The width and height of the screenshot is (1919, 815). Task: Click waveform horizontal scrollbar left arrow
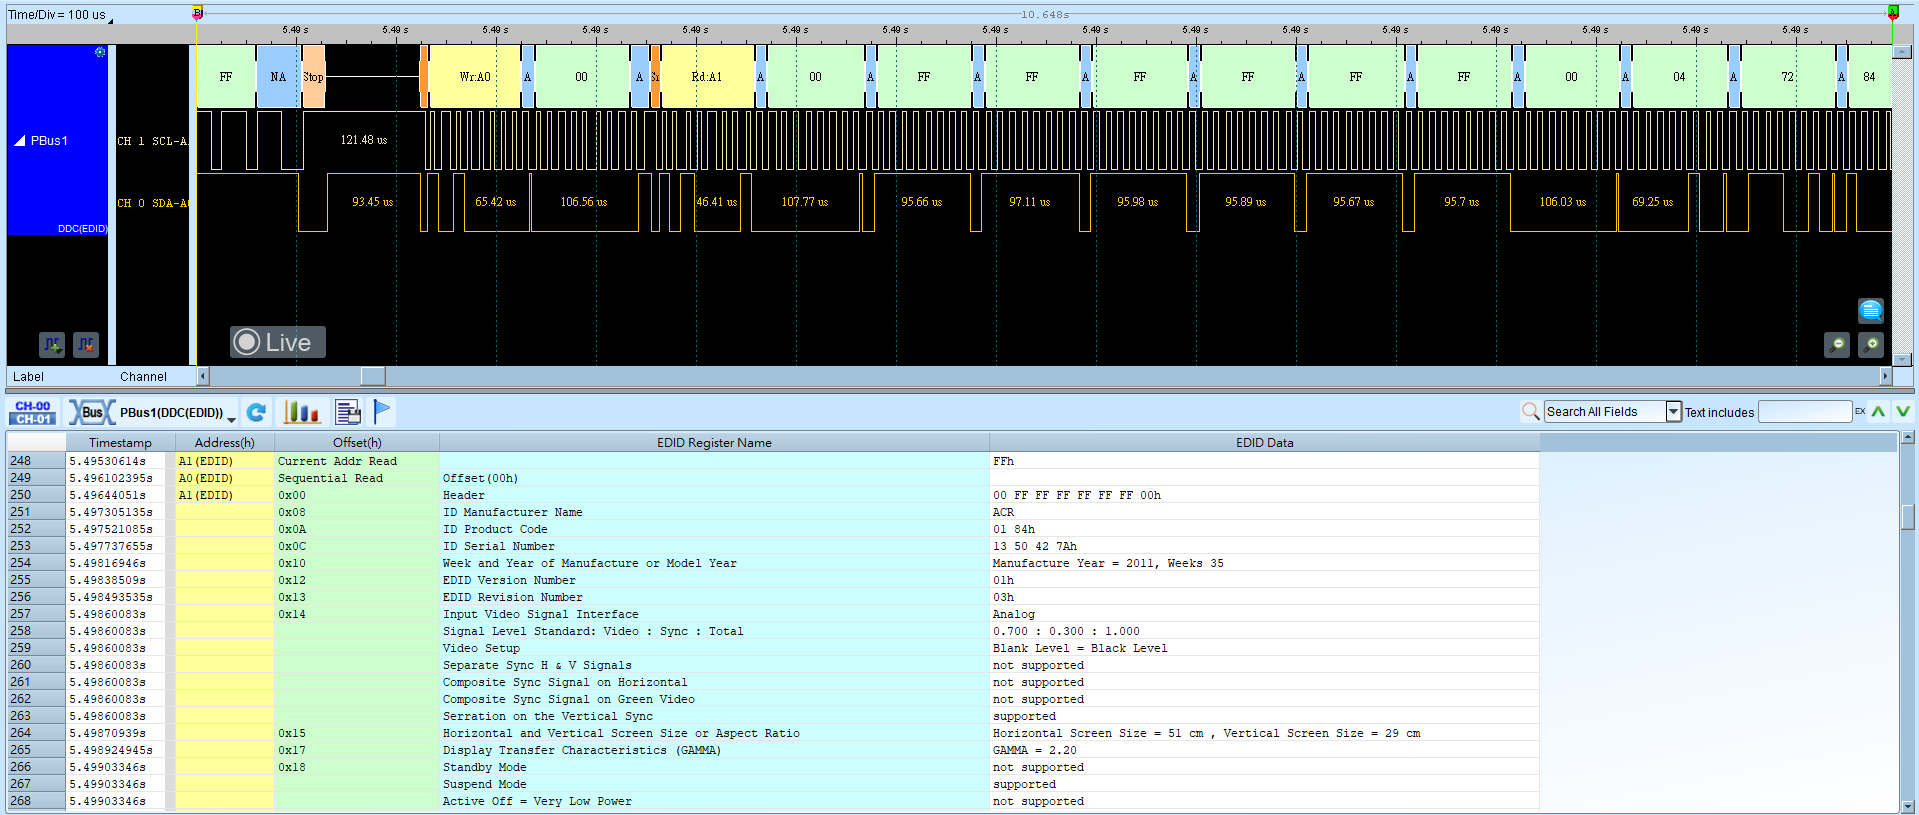point(203,376)
